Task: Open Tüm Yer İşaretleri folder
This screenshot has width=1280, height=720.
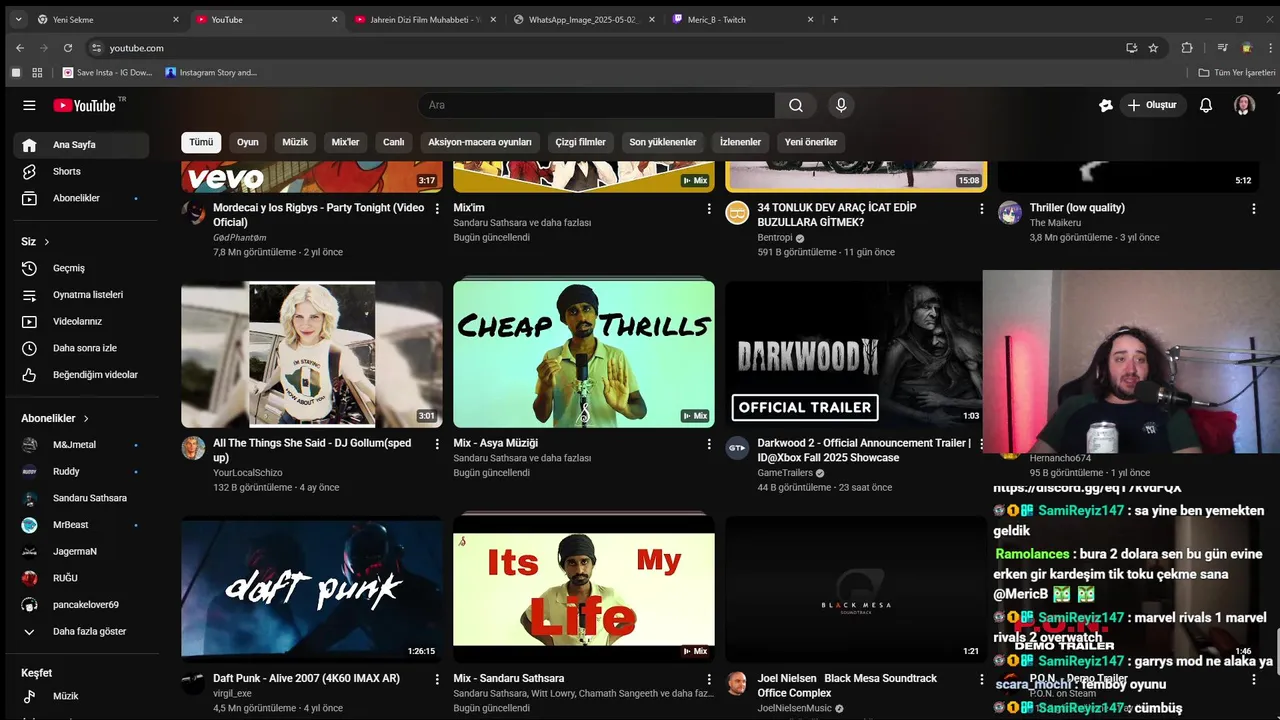Action: (1237, 73)
